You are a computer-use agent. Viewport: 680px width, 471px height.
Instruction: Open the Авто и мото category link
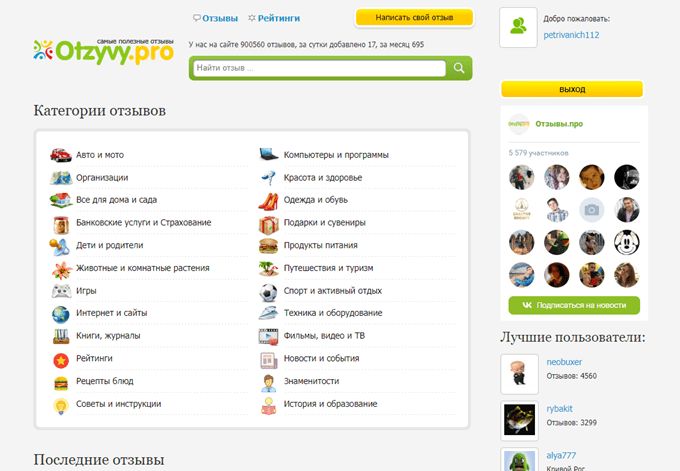(100, 155)
